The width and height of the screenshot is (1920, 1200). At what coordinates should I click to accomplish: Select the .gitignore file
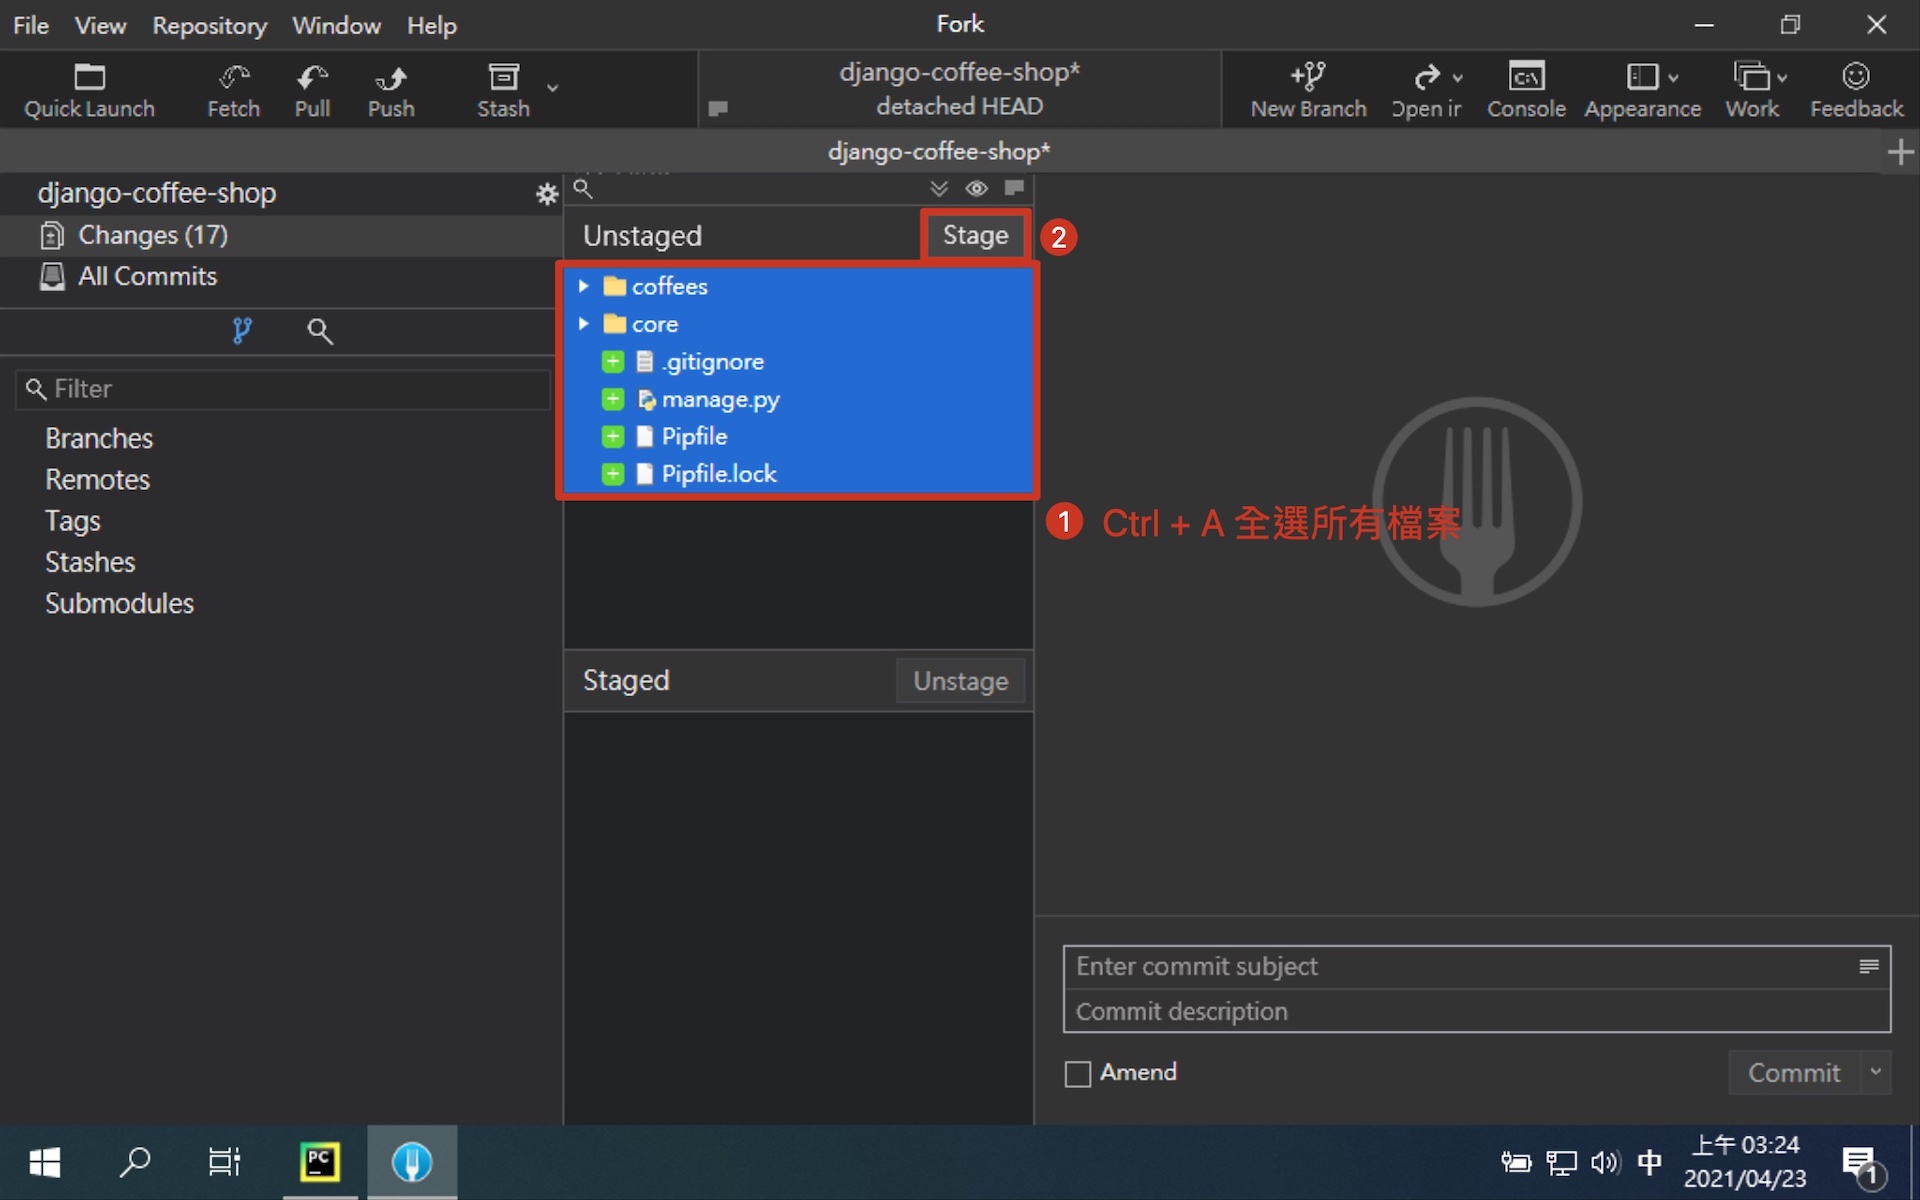pos(798,362)
